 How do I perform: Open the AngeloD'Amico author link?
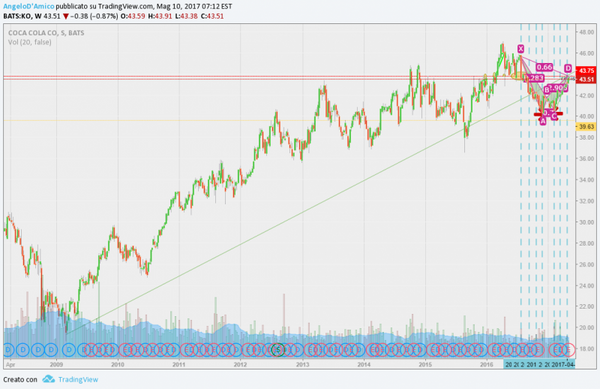(x=29, y=6)
